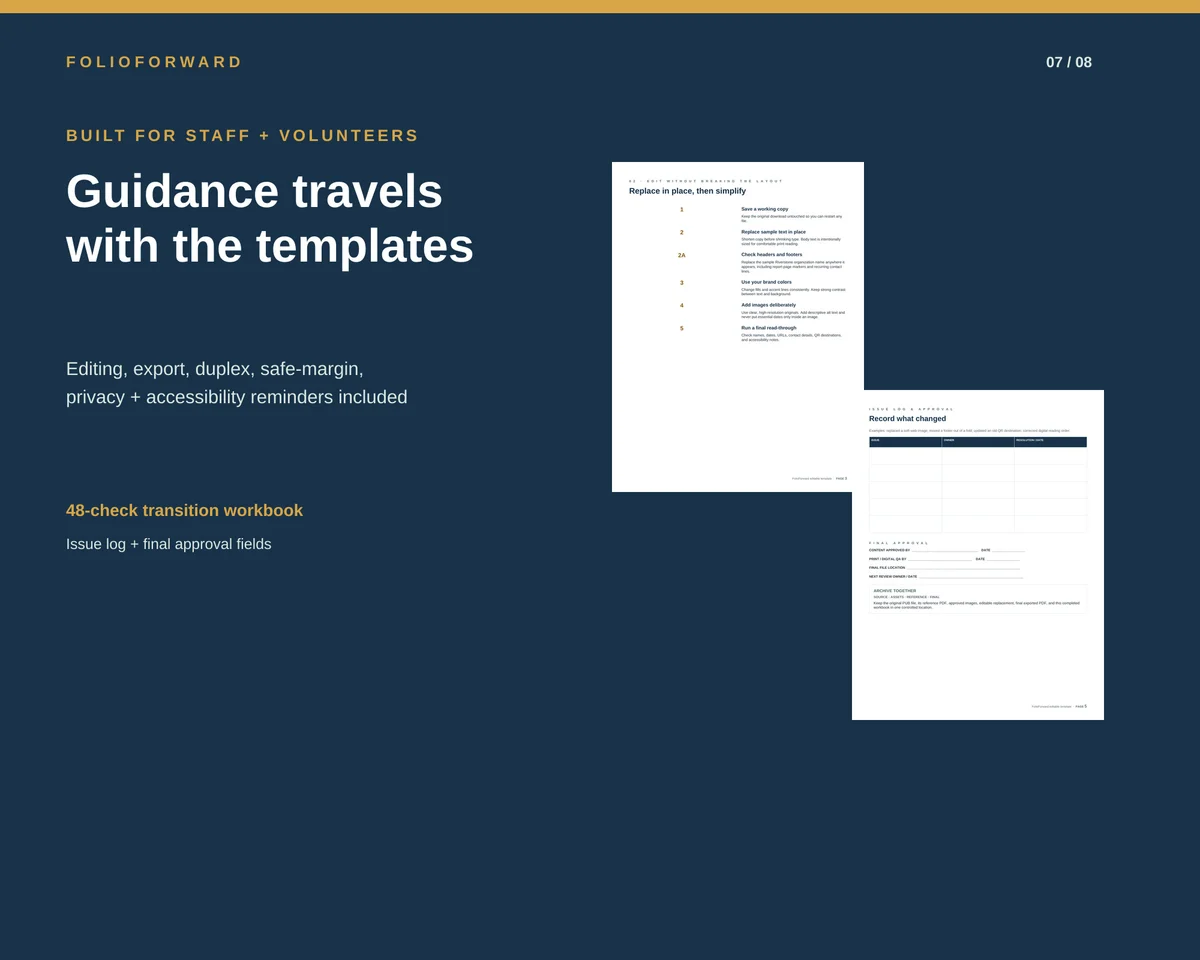1200x960 pixels.
Task: Open the 'Record what changed' page thumbnail
Action: click(978, 555)
